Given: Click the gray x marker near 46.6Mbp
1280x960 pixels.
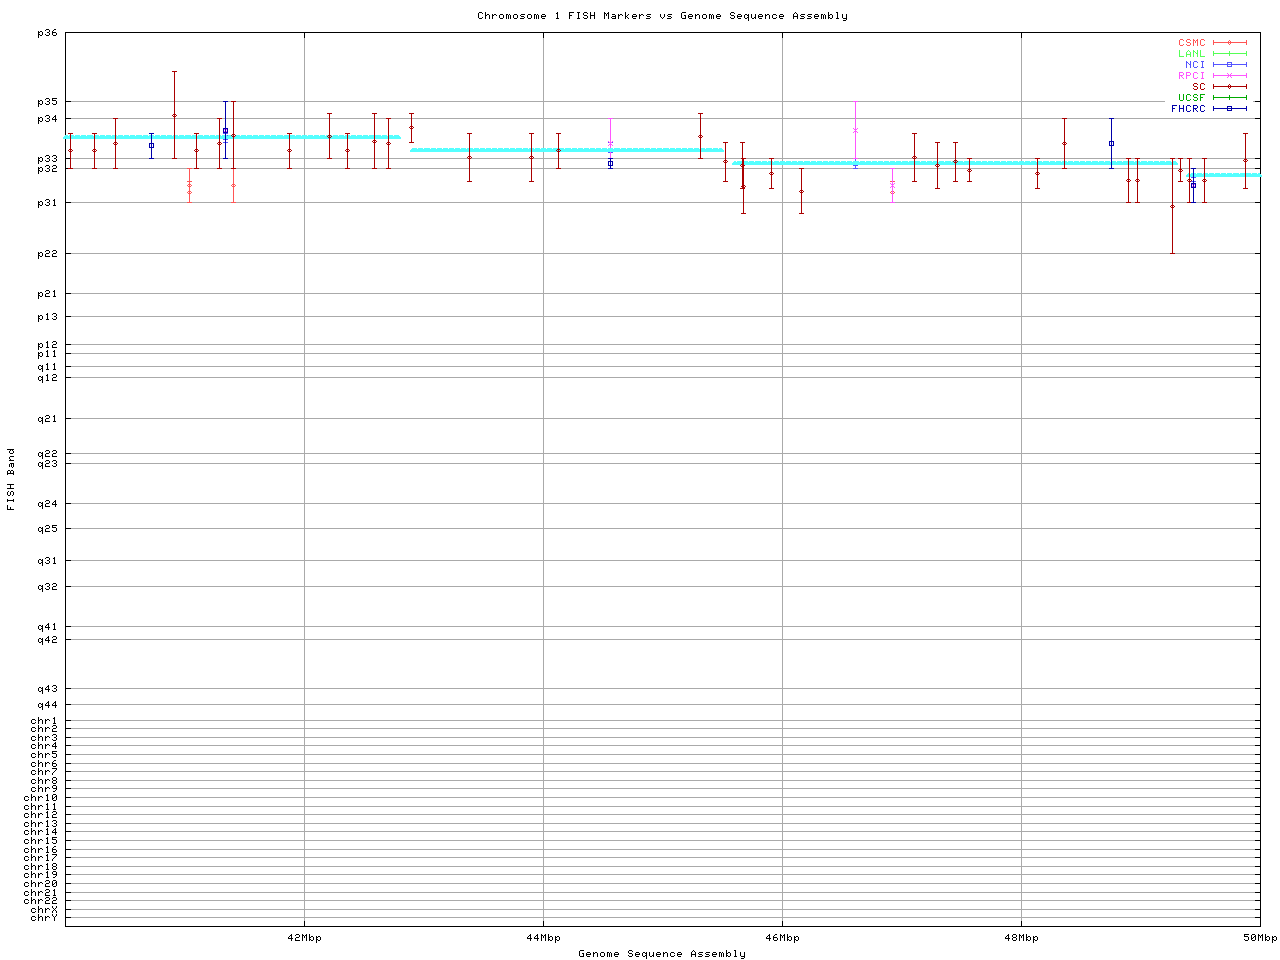Looking at the screenshot, I should pos(855,130).
